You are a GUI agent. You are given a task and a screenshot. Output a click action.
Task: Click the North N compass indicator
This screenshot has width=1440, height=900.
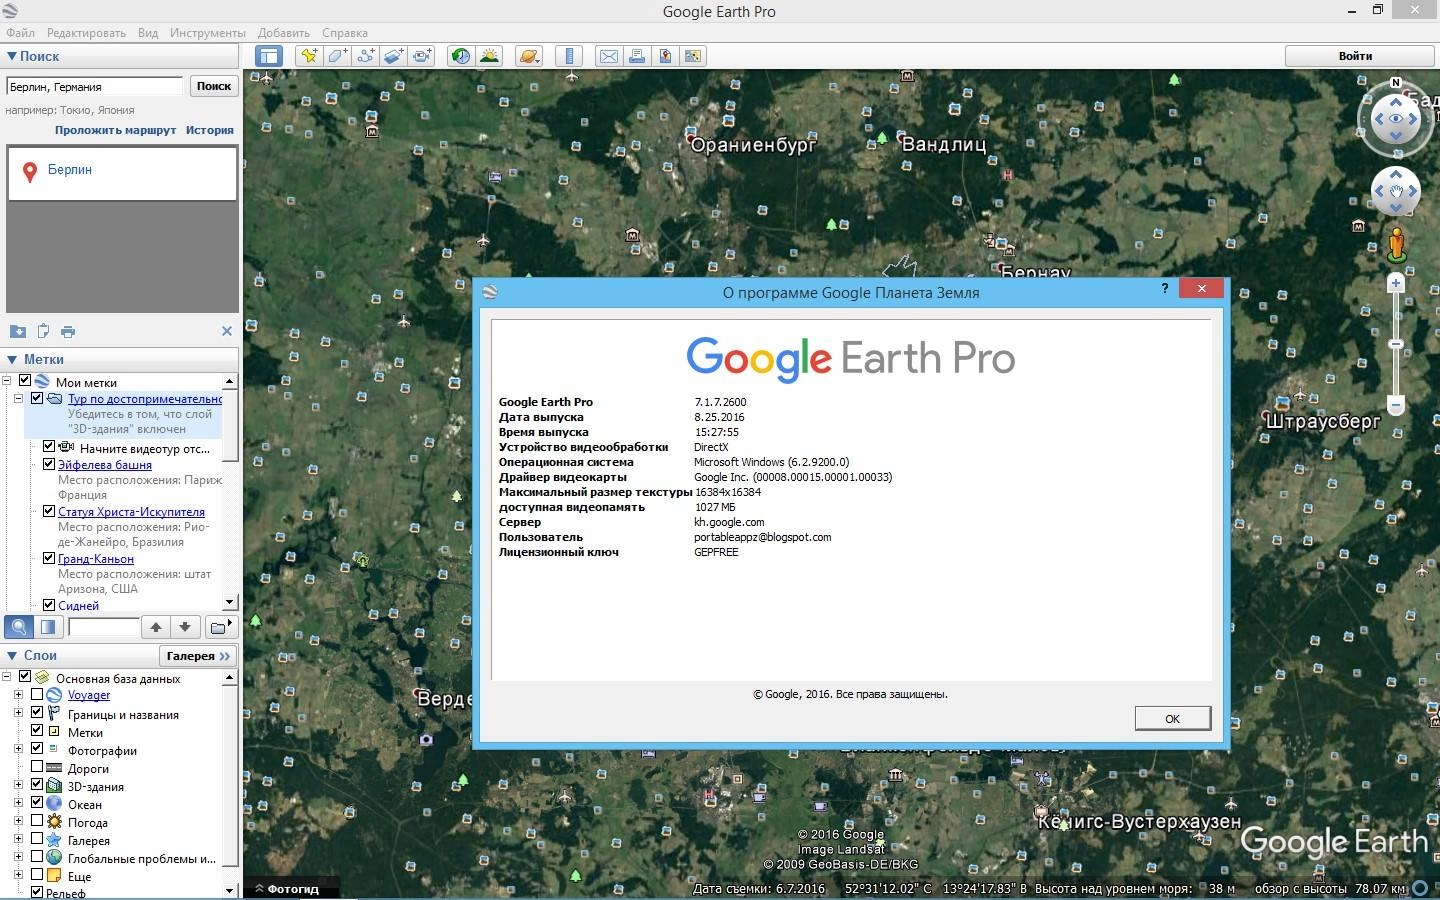[x=1396, y=83]
